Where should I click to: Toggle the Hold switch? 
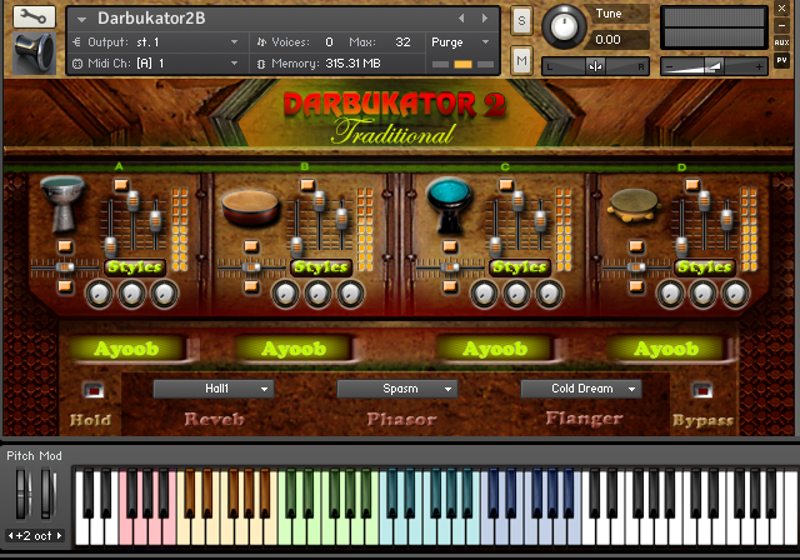click(x=93, y=391)
